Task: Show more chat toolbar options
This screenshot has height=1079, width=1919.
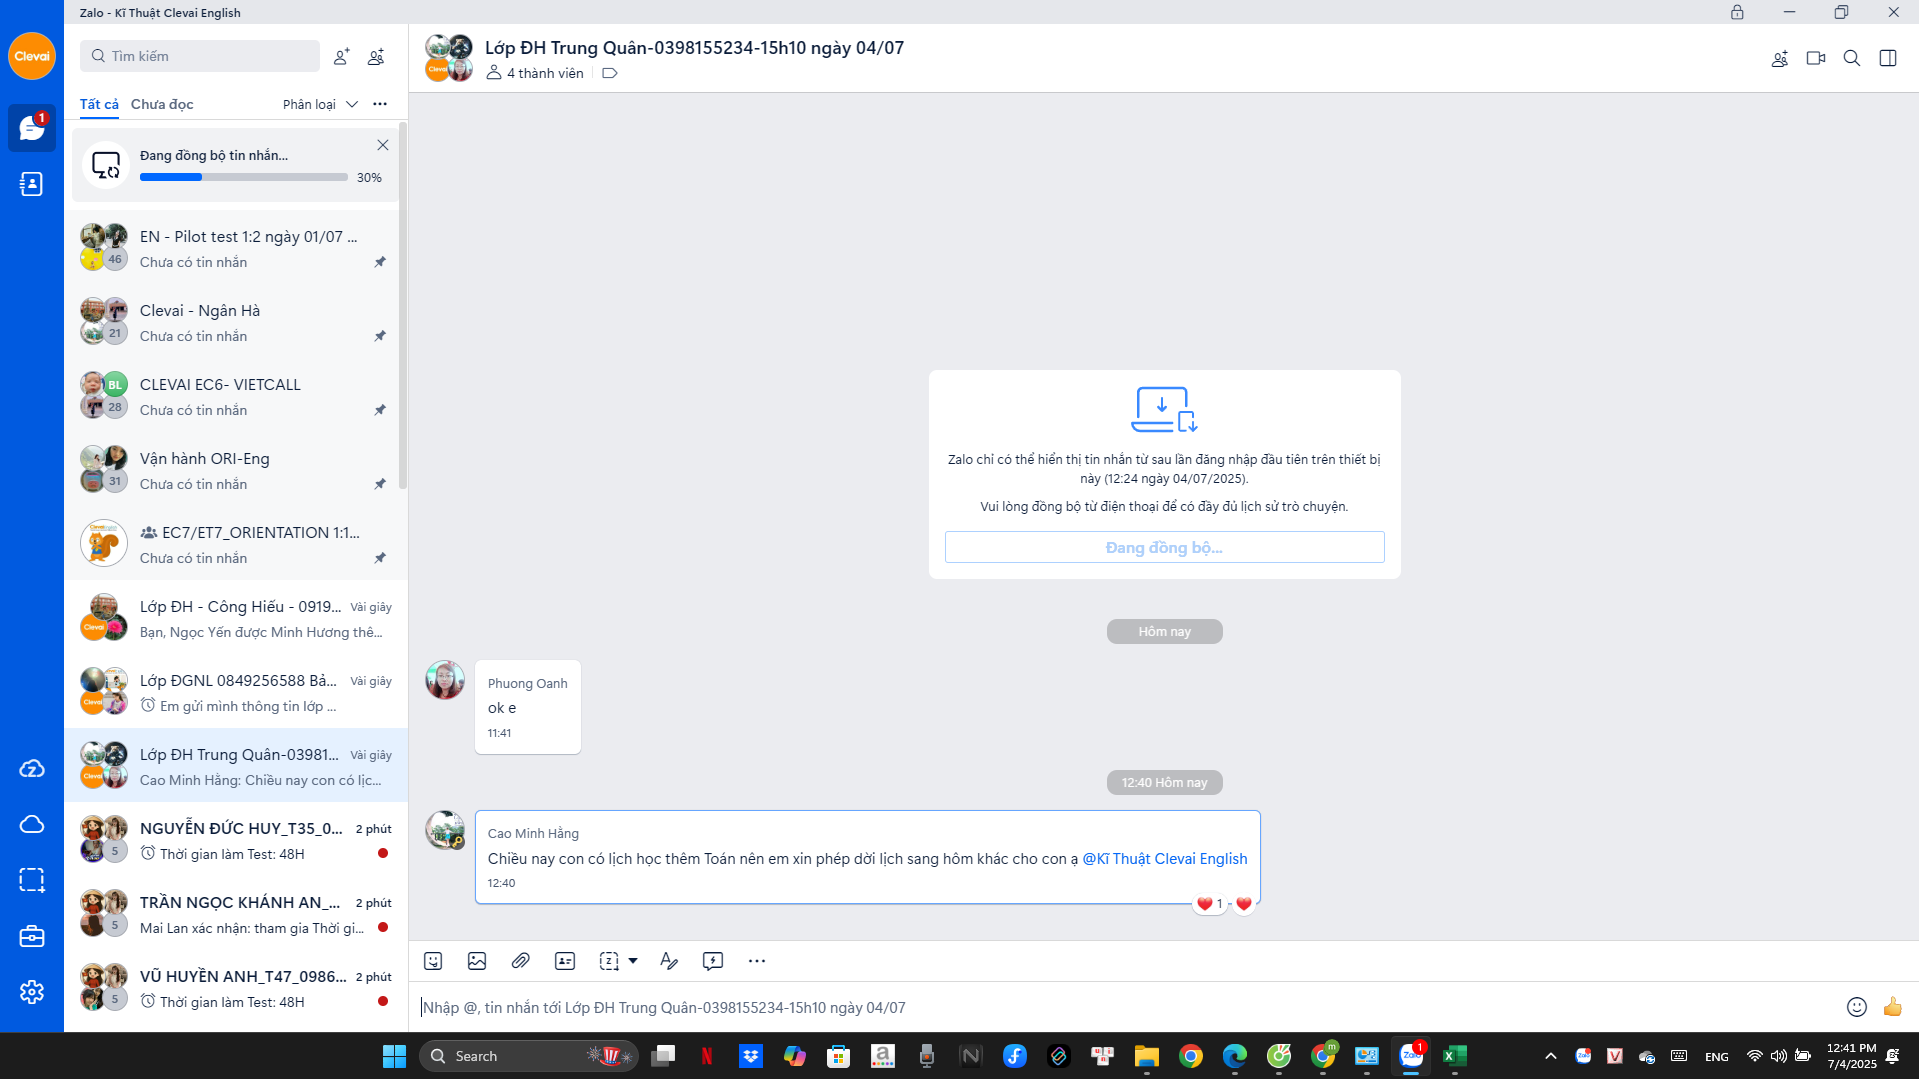Action: click(757, 961)
